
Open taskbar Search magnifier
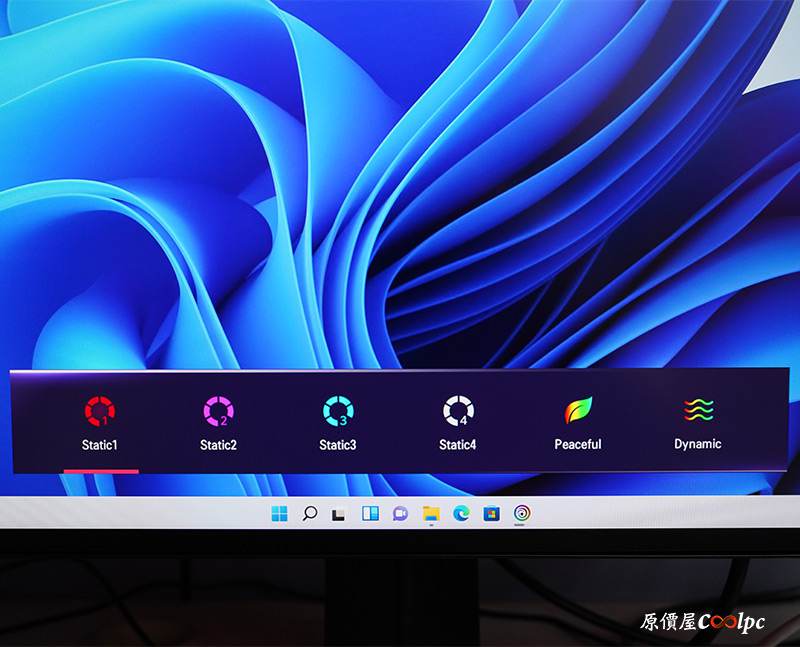point(309,513)
